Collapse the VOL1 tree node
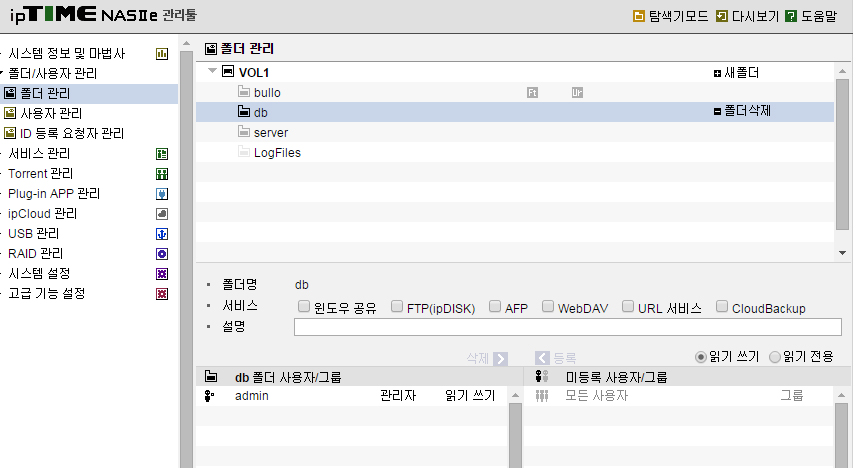This screenshot has width=862, height=468. coord(212,71)
